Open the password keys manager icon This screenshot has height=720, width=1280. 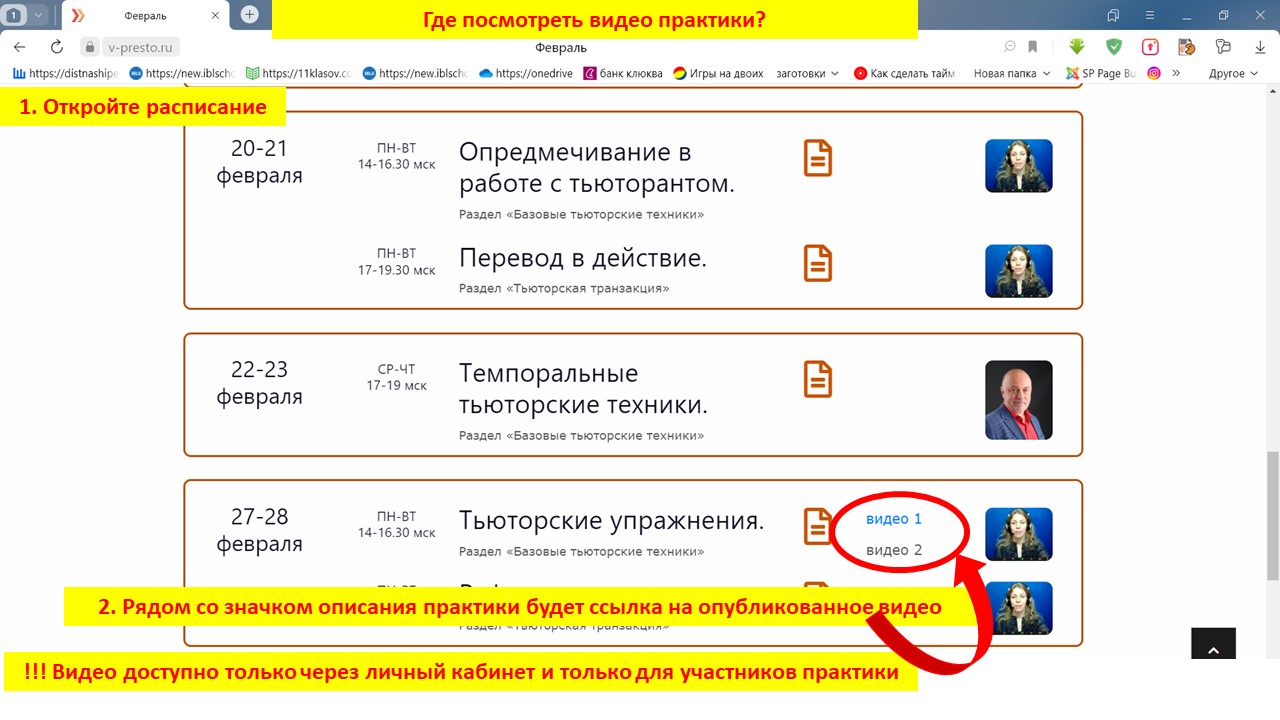1223,47
